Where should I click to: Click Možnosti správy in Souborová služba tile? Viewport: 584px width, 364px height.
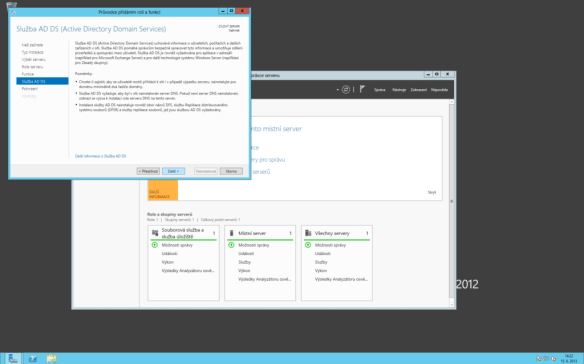[177, 245]
